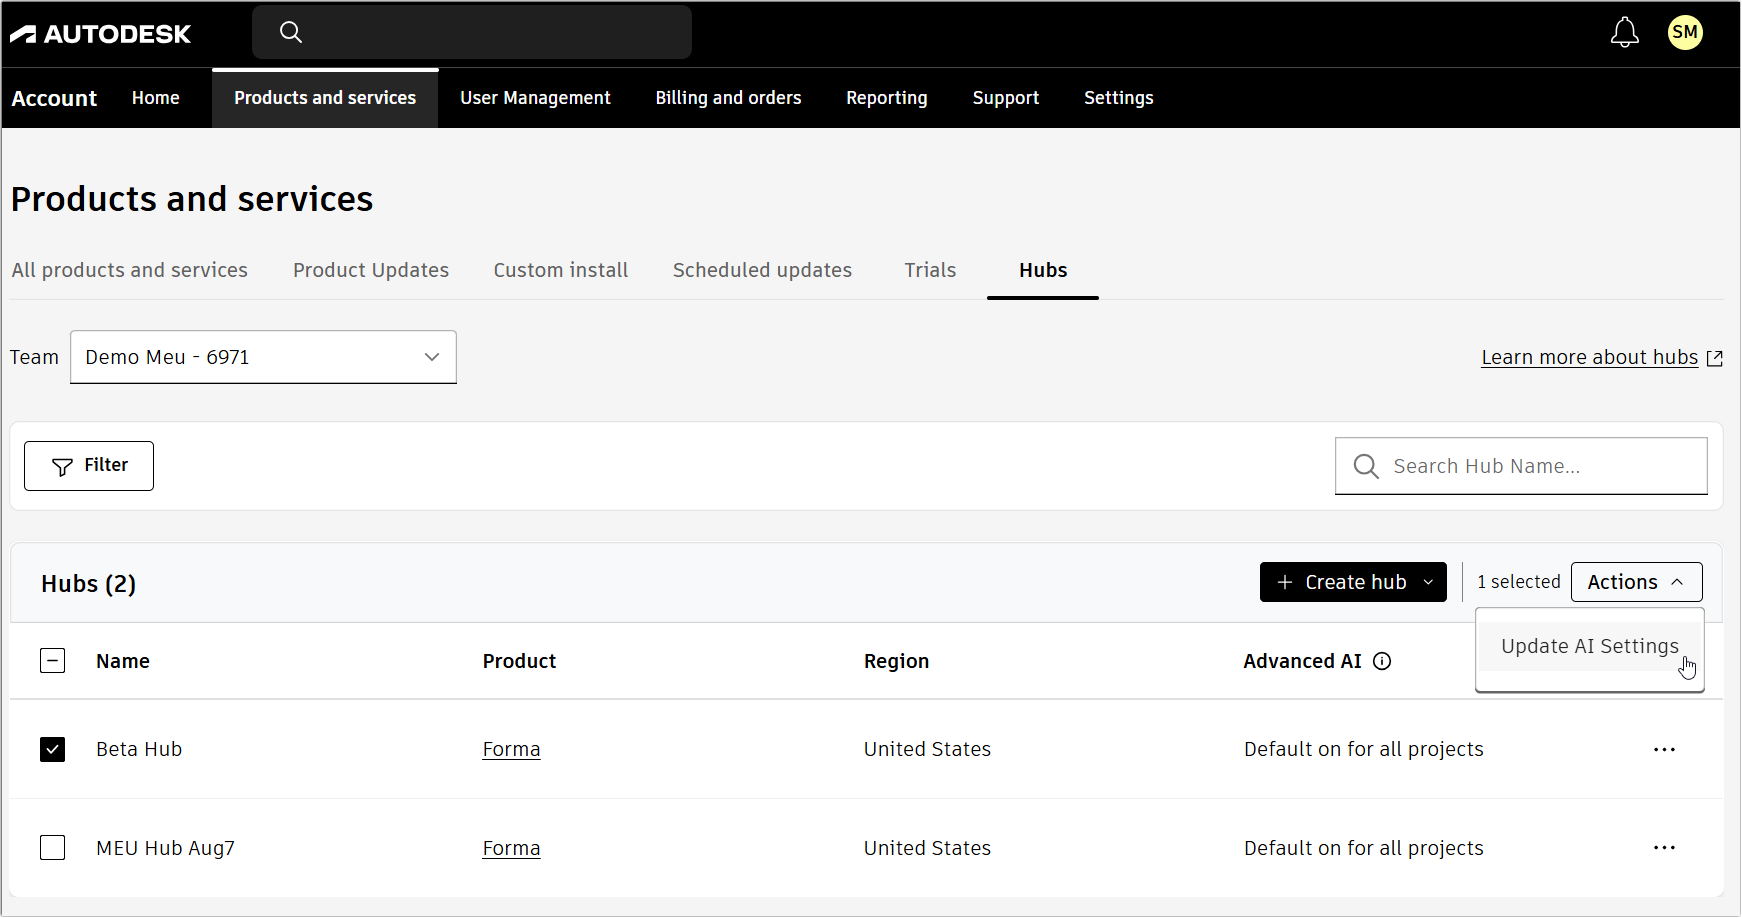Screen dimensions: 1742x918
Task: Click the Region column header
Action: [x=896, y=661]
